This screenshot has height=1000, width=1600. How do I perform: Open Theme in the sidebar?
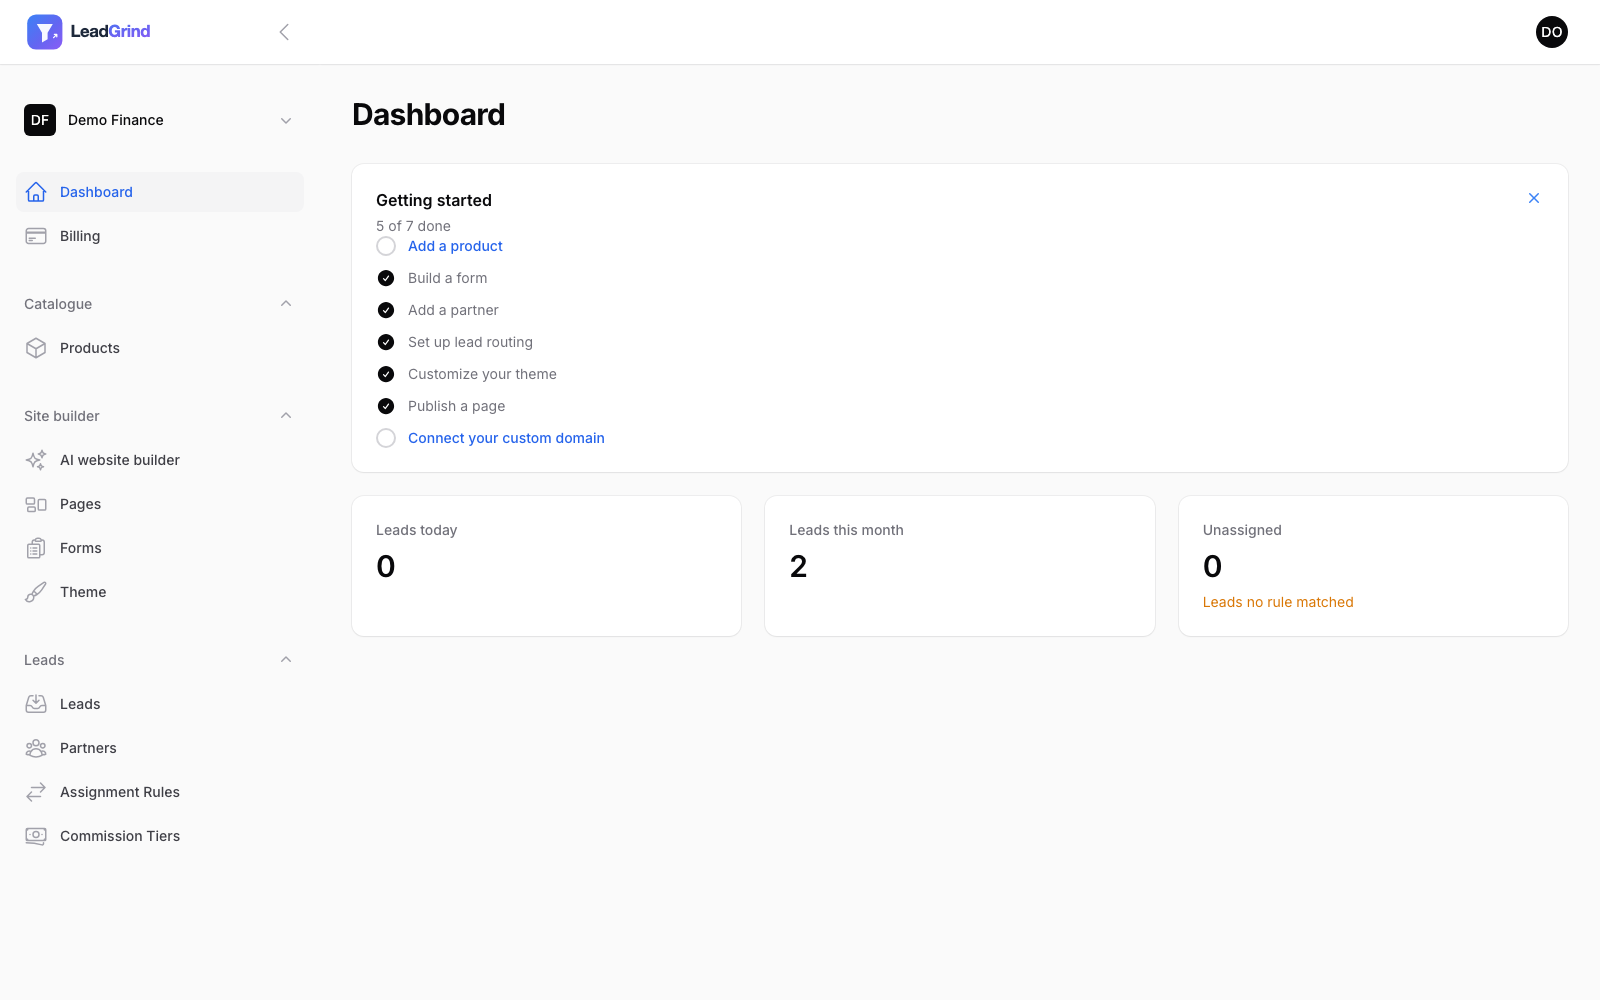tap(160, 592)
